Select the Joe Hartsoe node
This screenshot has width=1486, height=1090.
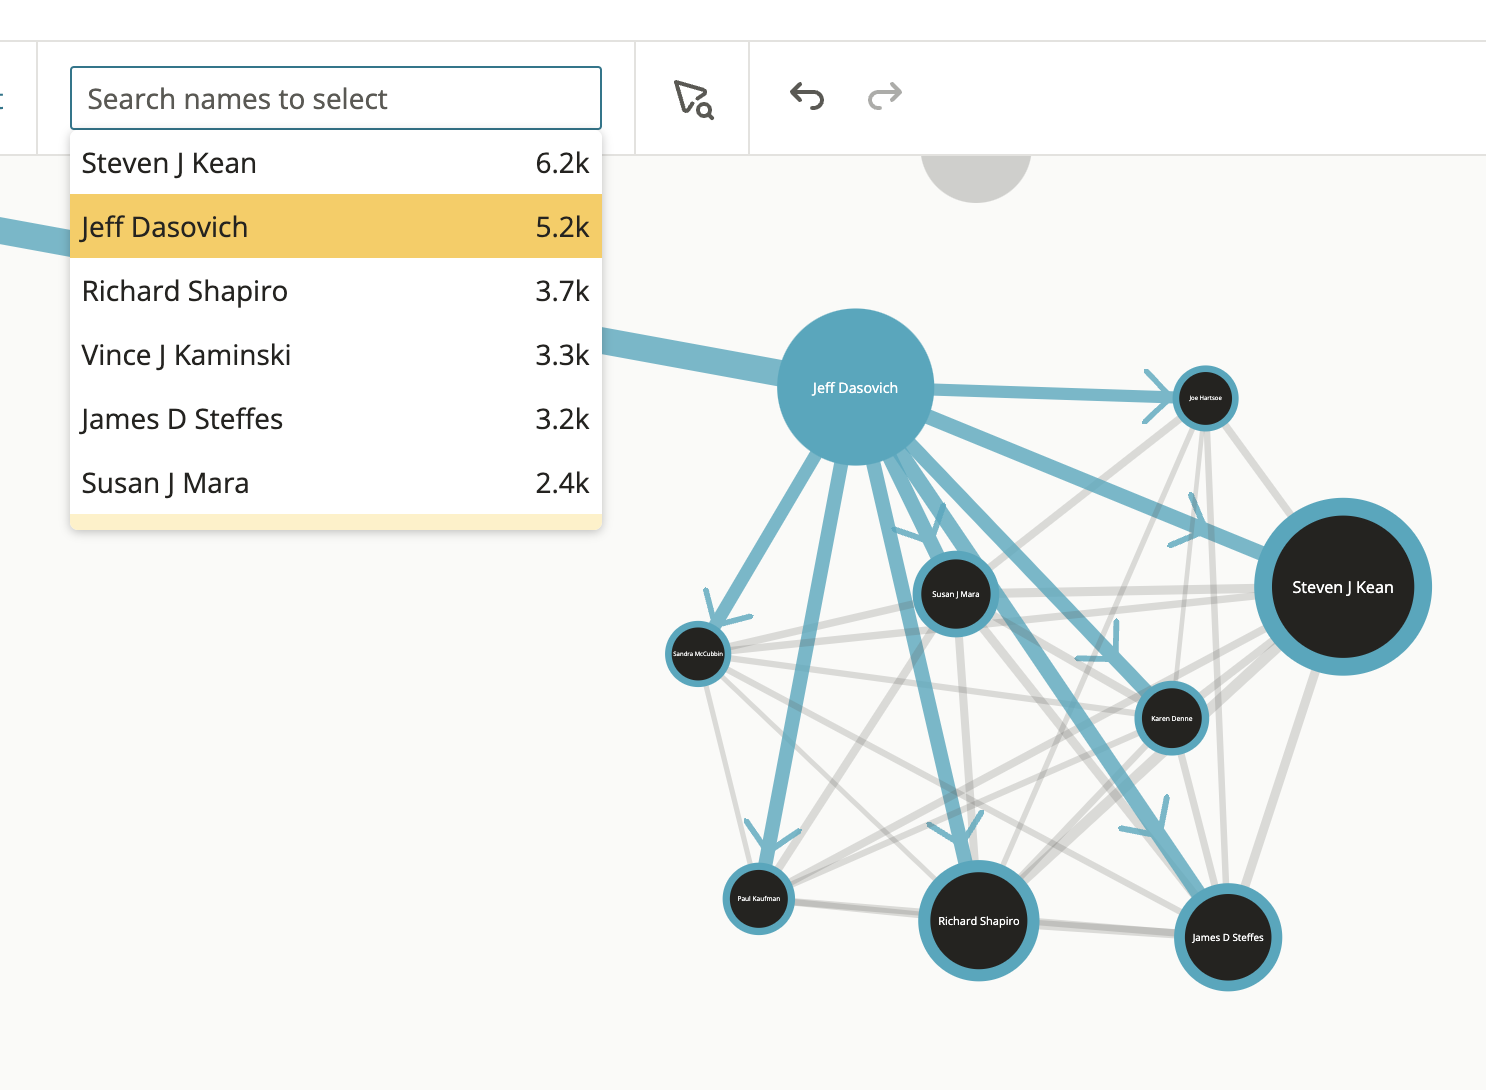[1205, 398]
